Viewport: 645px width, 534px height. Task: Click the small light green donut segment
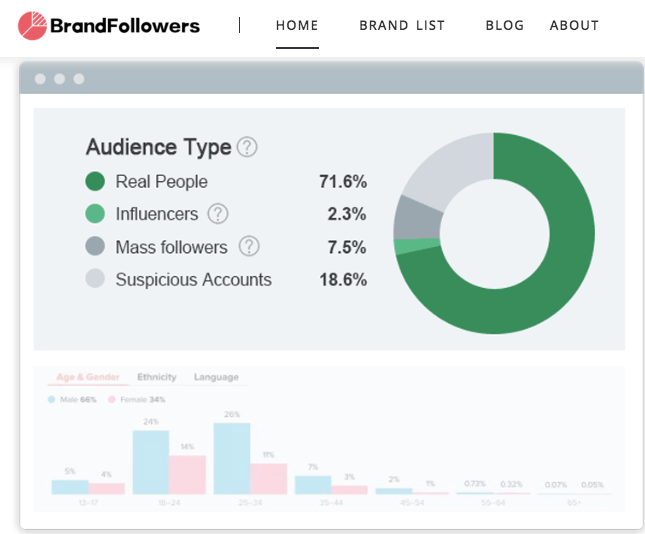(x=416, y=246)
